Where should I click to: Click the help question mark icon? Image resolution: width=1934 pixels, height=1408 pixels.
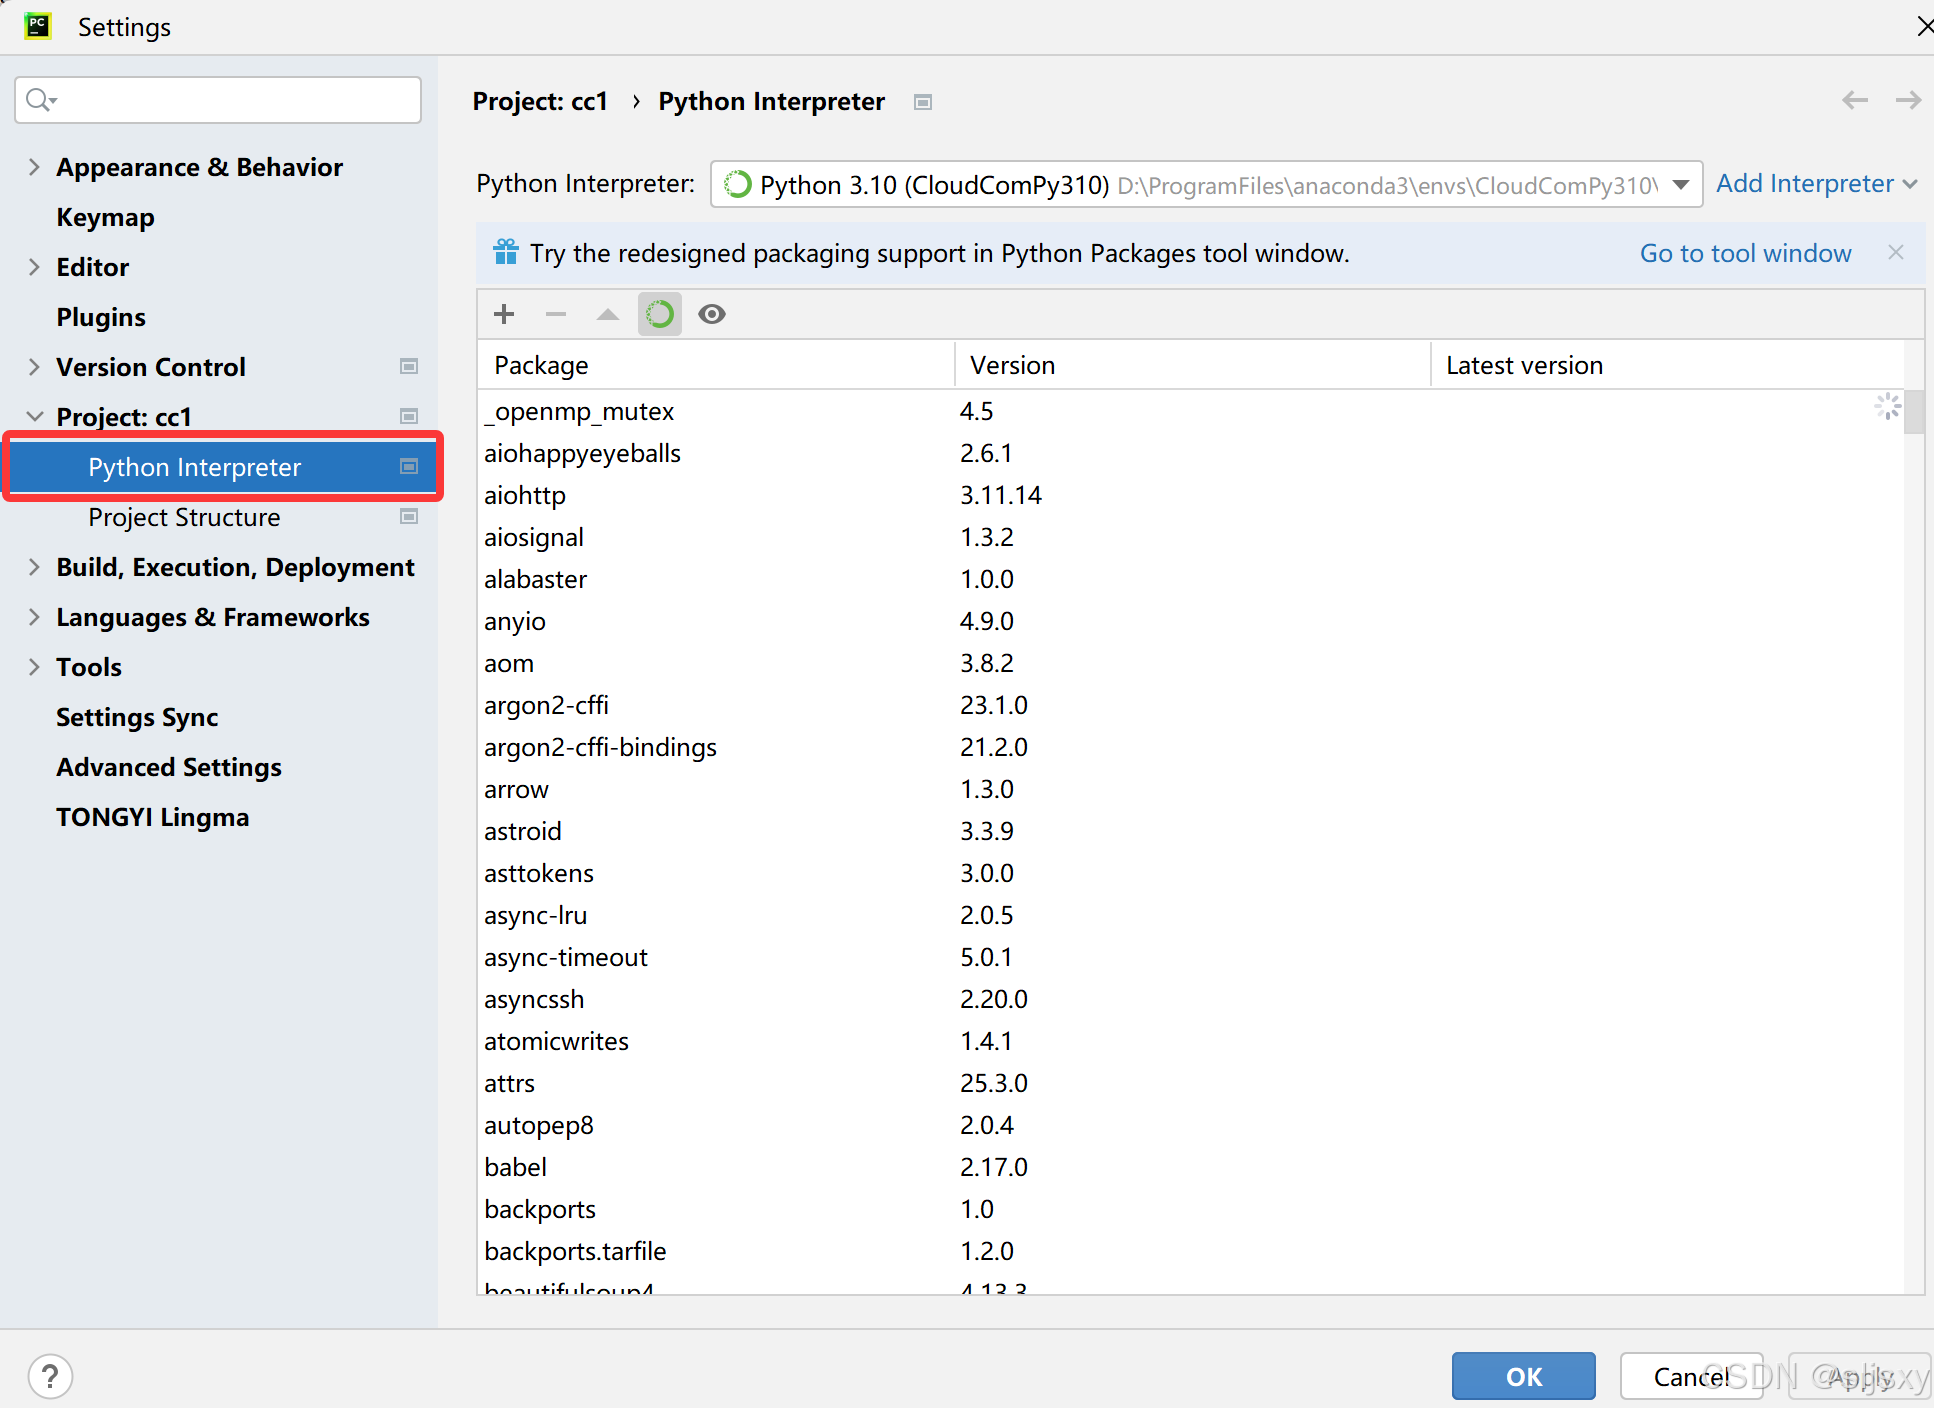[50, 1376]
